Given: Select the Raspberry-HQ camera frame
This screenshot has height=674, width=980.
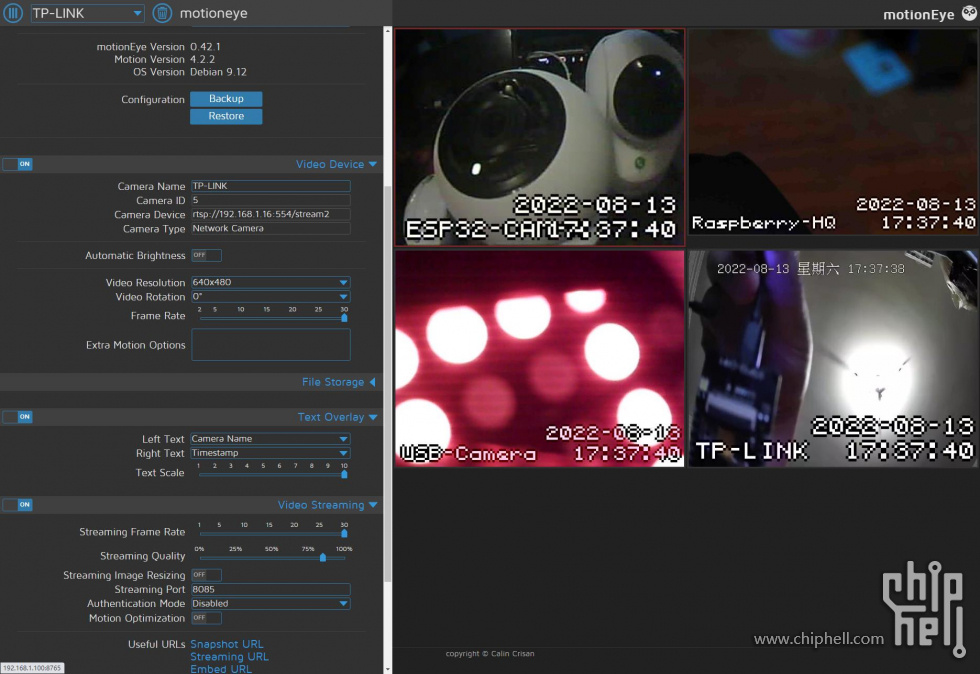Looking at the screenshot, I should pyautogui.click(x=833, y=132).
